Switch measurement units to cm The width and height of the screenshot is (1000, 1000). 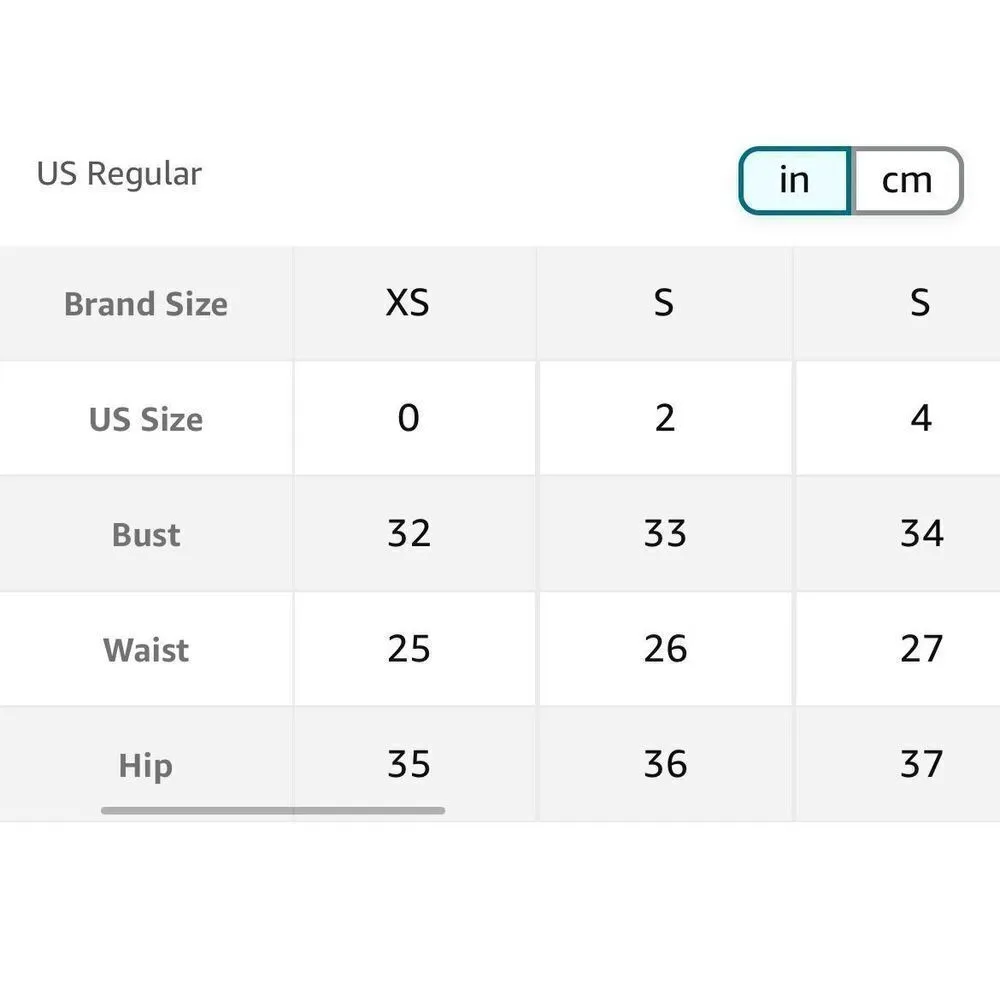(906, 180)
